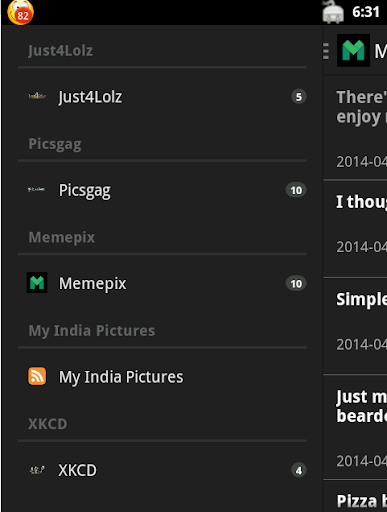The width and height of the screenshot is (387, 512).
Task: Open the My India Pictures feed
Action: (162, 377)
